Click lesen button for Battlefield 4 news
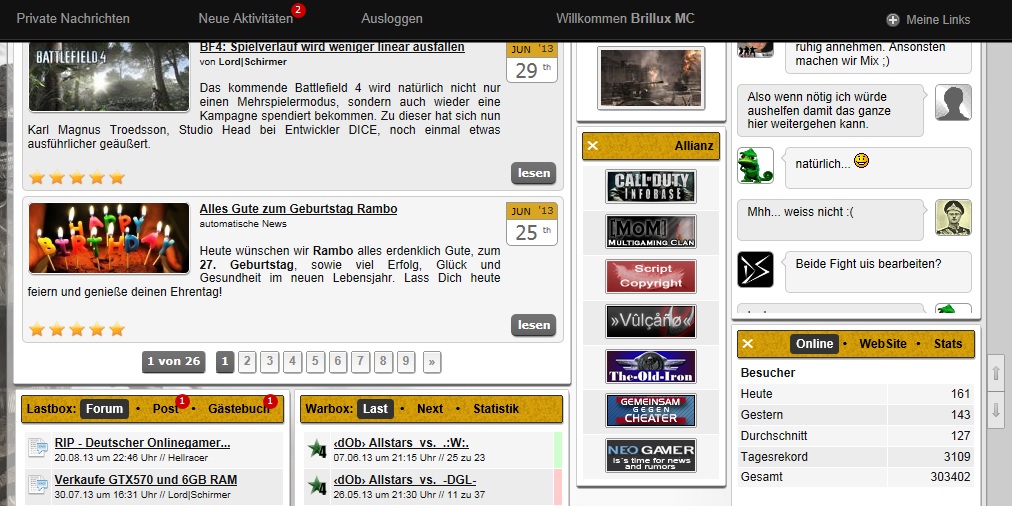Viewport: 1012px width, 506px height. [x=534, y=173]
